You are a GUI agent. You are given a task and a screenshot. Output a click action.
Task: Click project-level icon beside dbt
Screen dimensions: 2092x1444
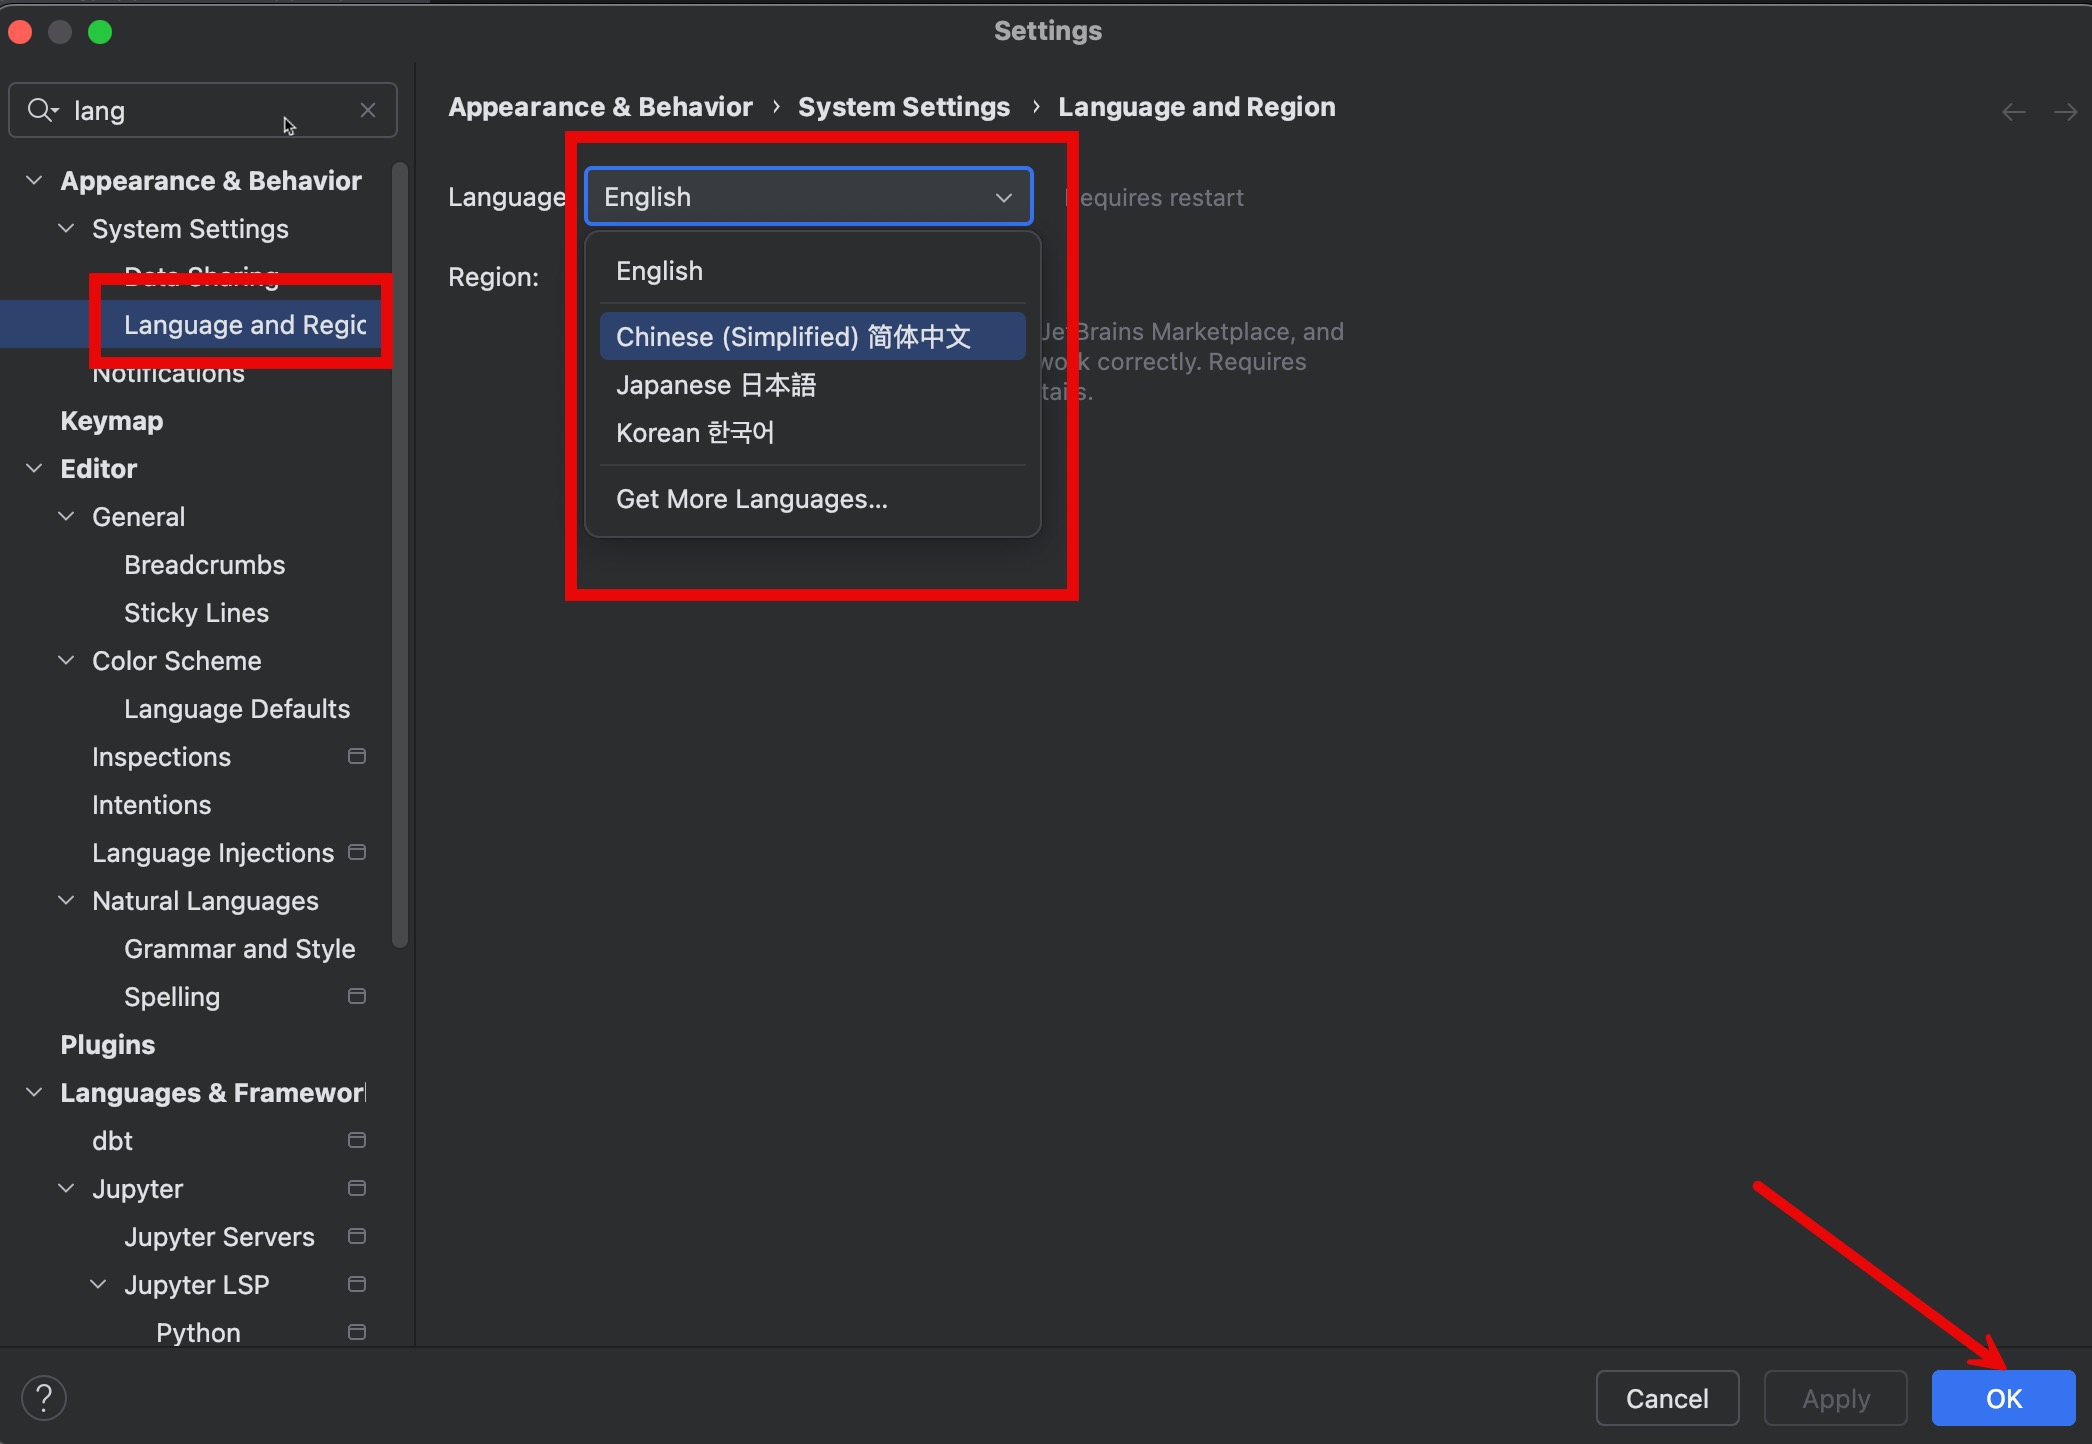point(356,1141)
